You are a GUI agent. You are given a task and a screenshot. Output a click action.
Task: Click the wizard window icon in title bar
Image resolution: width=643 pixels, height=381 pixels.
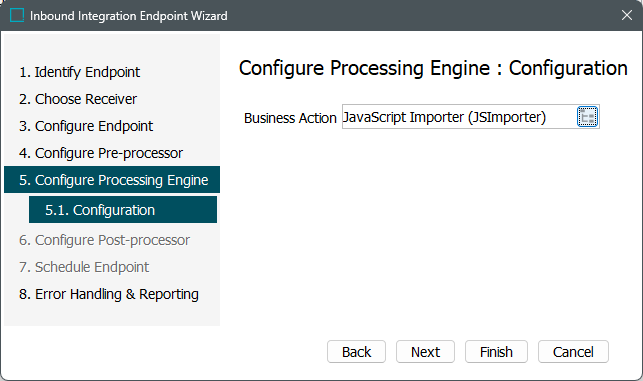[x=17, y=16]
